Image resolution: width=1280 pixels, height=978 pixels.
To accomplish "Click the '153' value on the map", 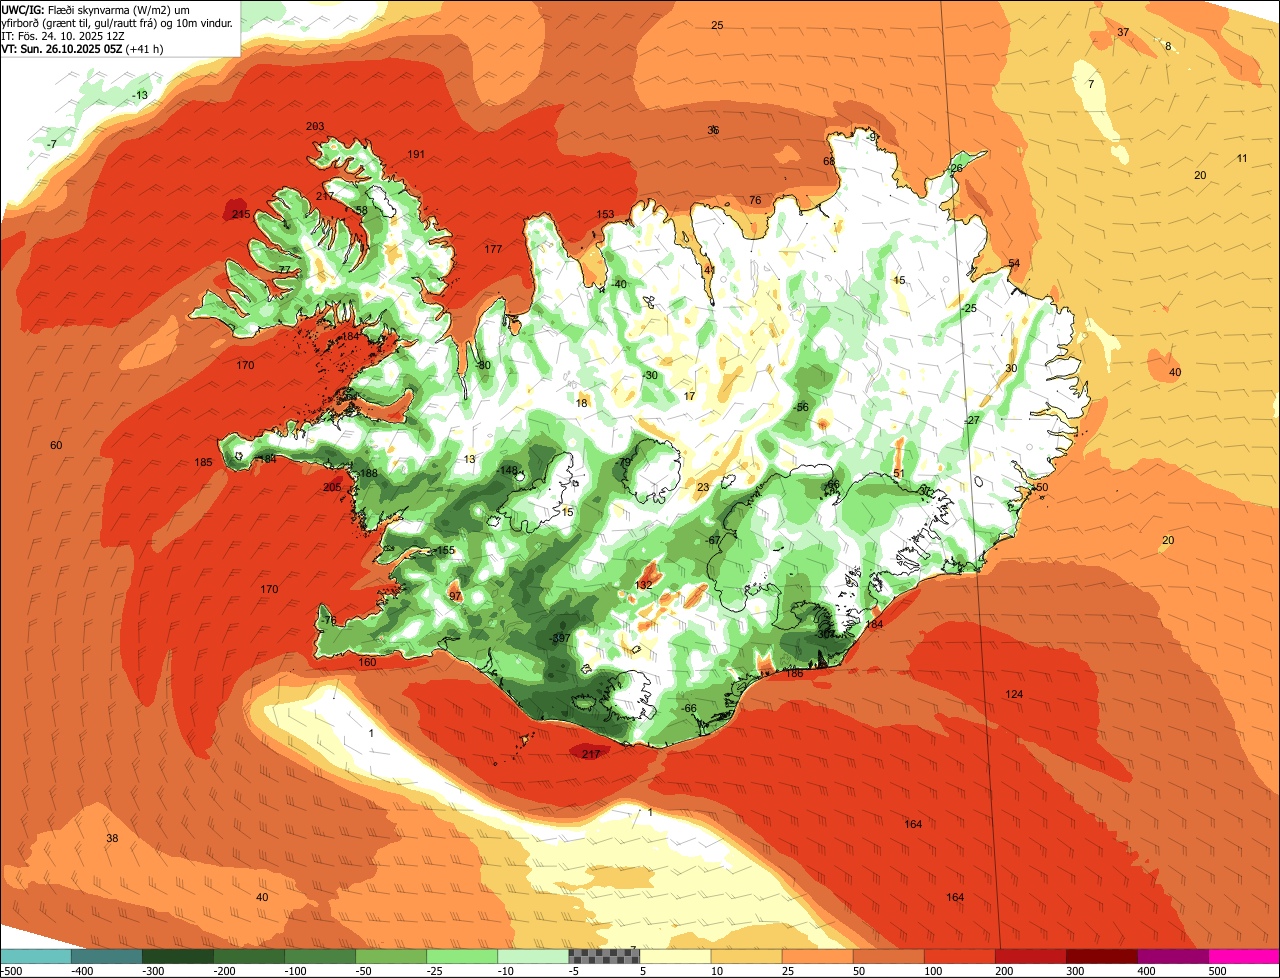I will (605, 214).
